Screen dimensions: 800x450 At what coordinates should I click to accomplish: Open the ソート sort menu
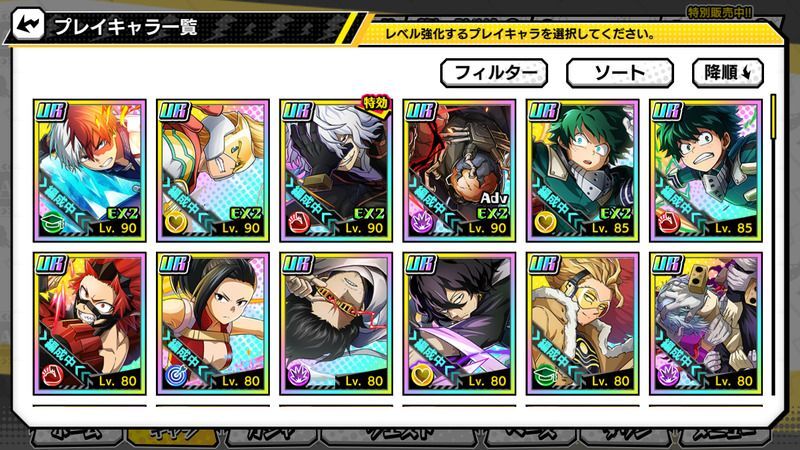coord(619,73)
